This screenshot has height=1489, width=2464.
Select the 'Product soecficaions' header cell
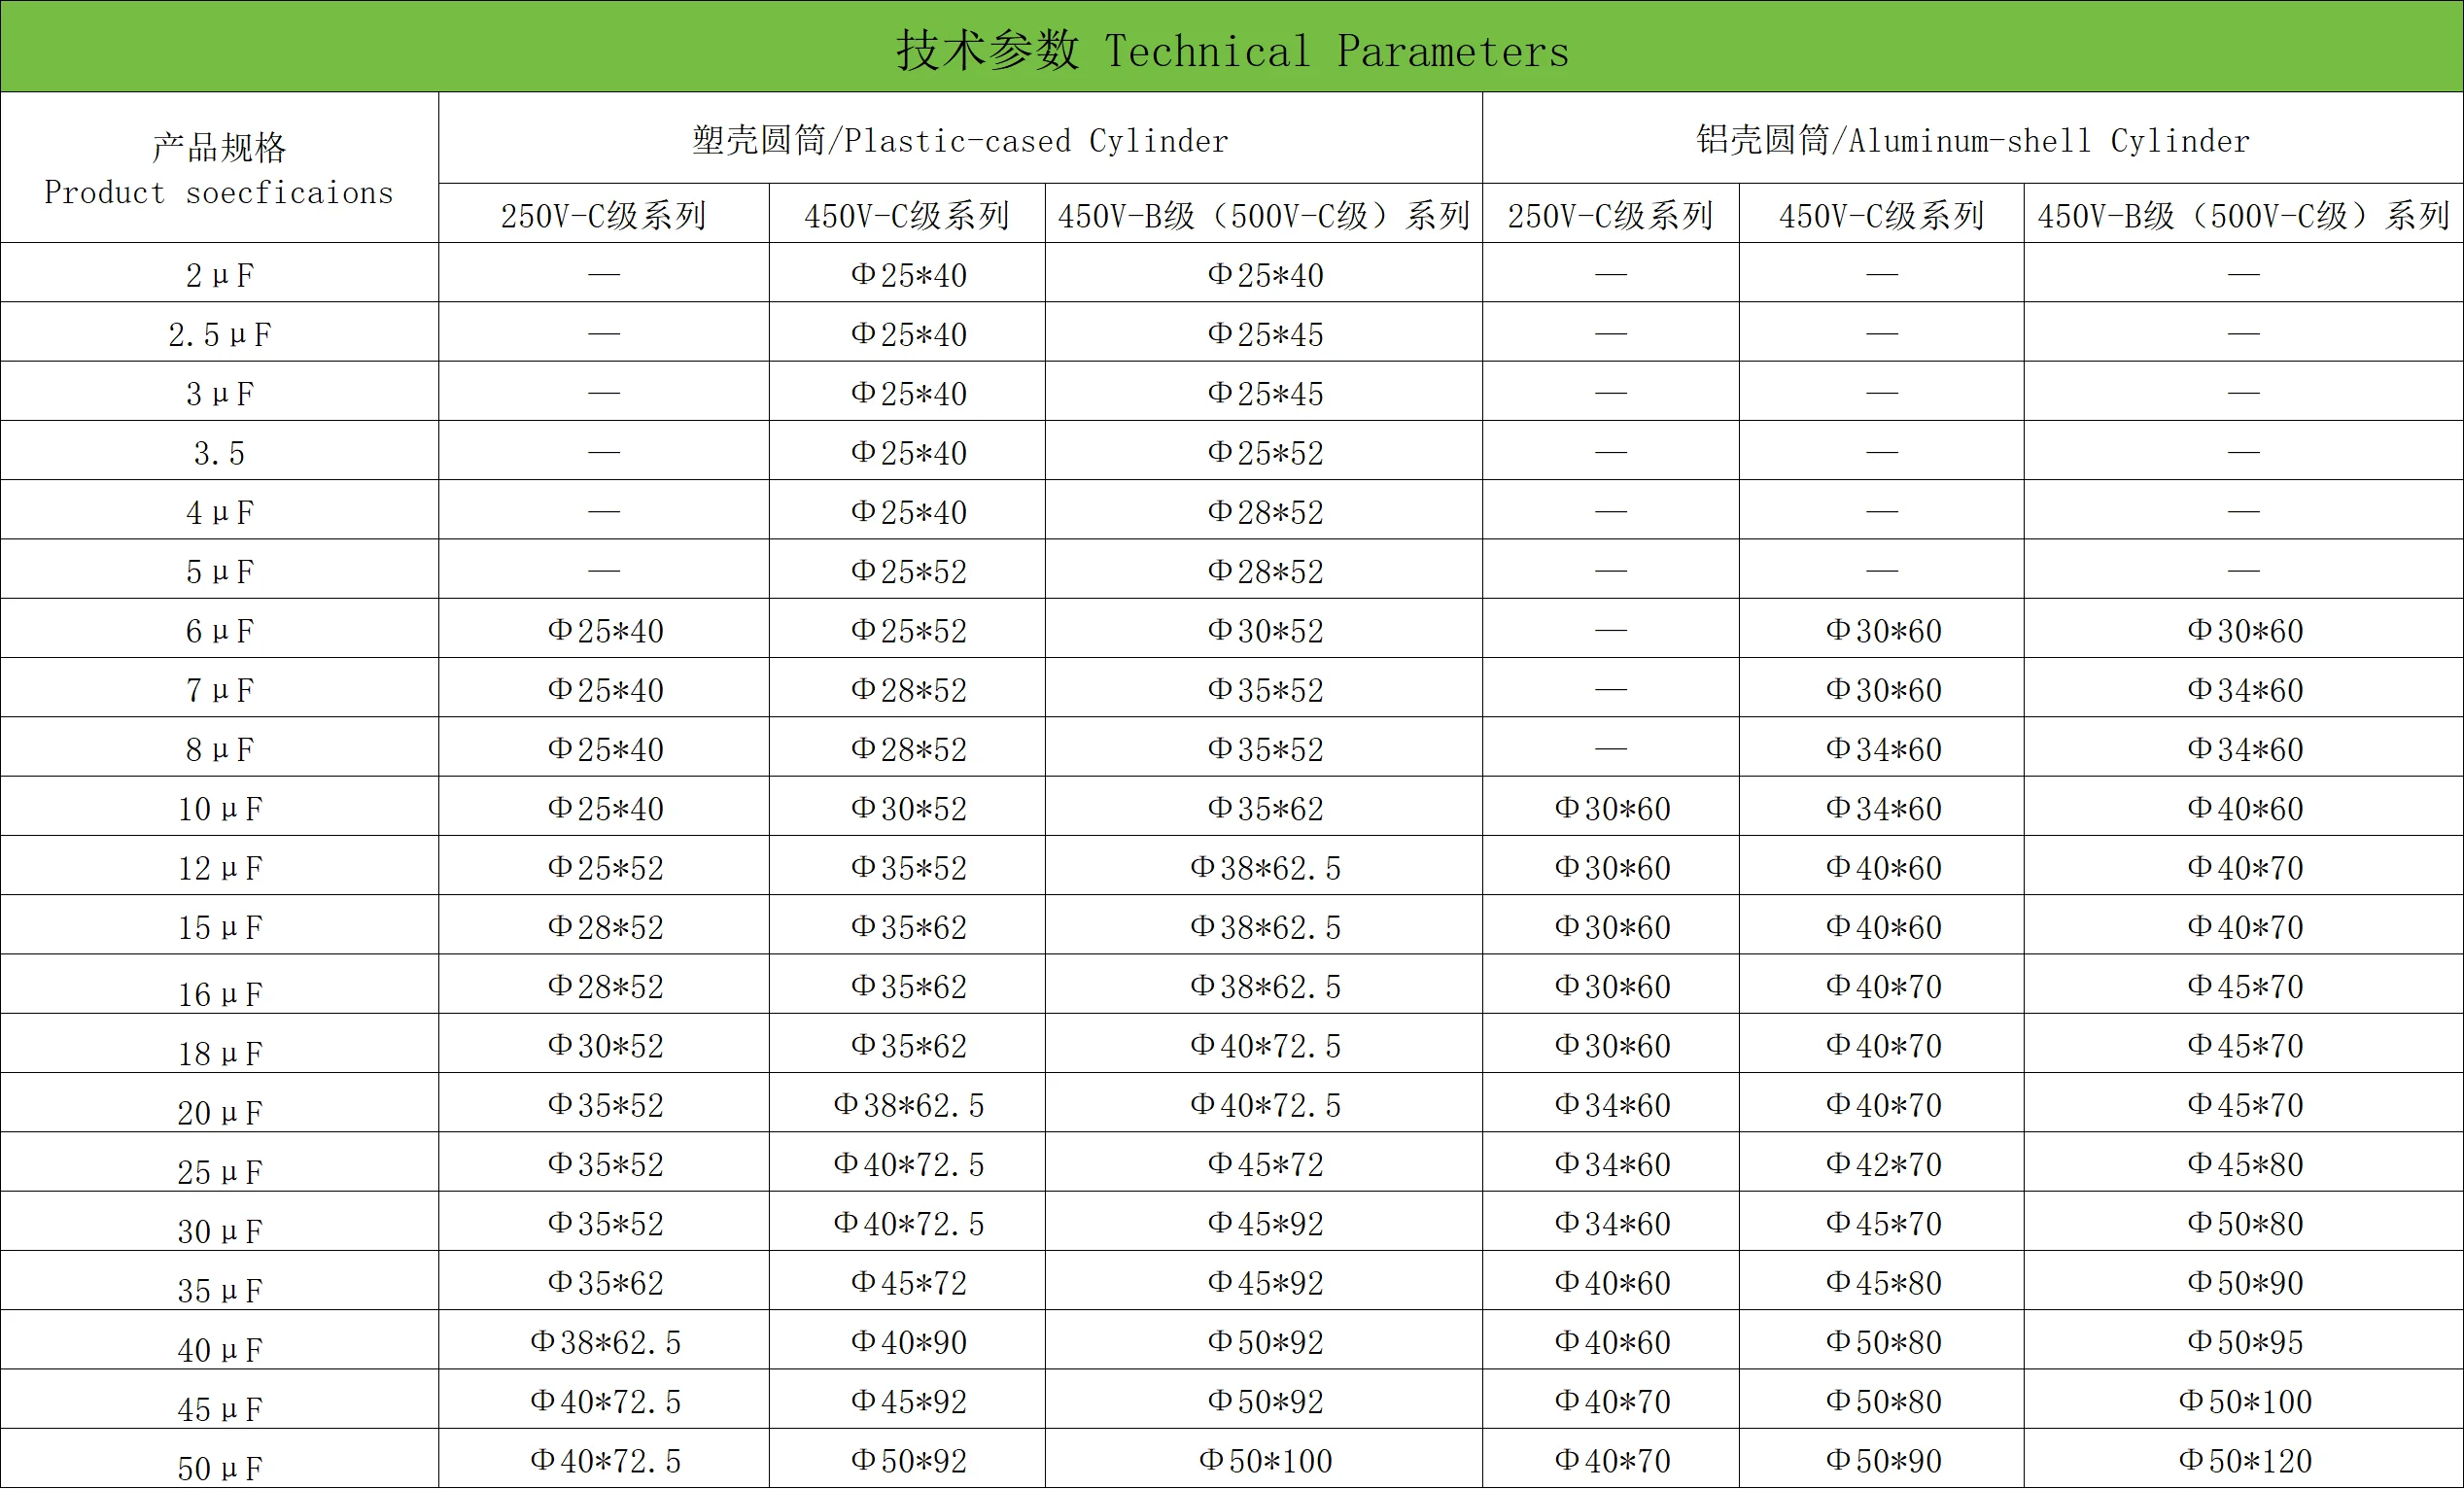tap(219, 168)
